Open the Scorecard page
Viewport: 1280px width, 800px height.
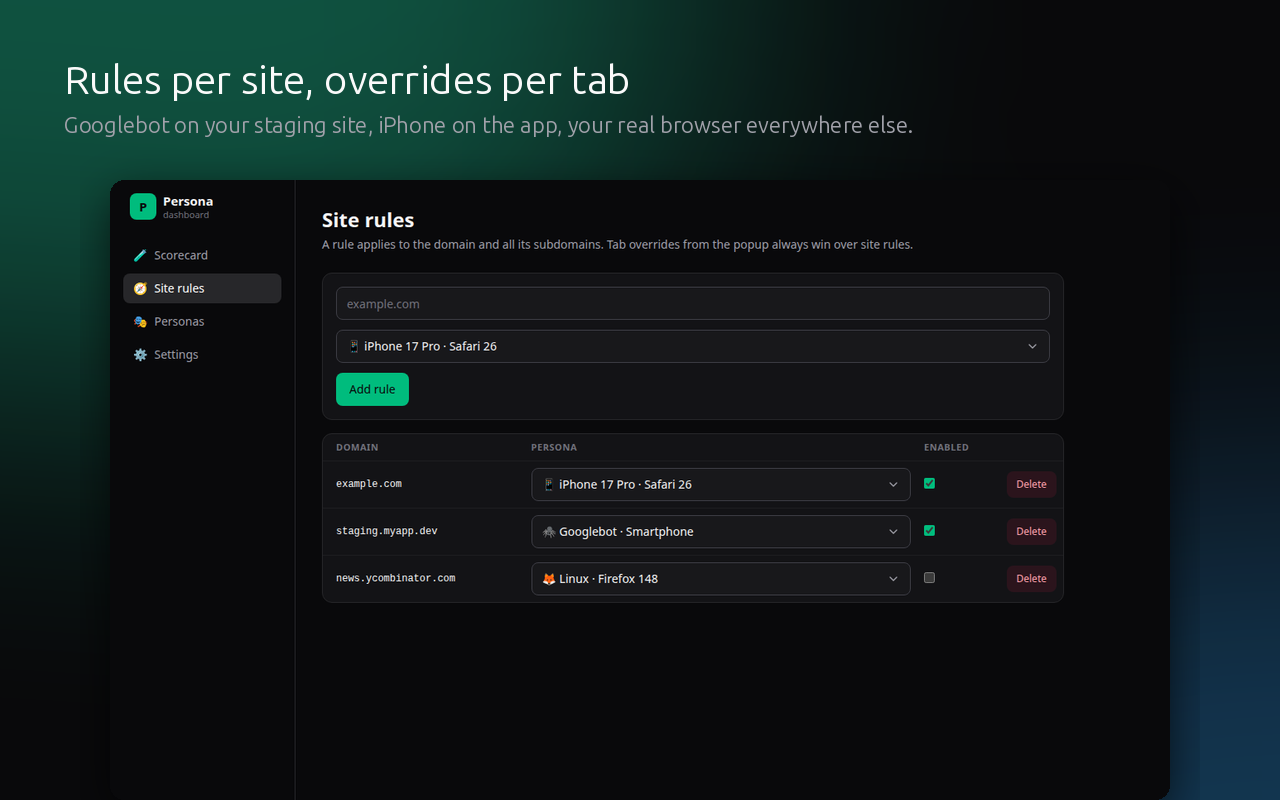point(202,255)
